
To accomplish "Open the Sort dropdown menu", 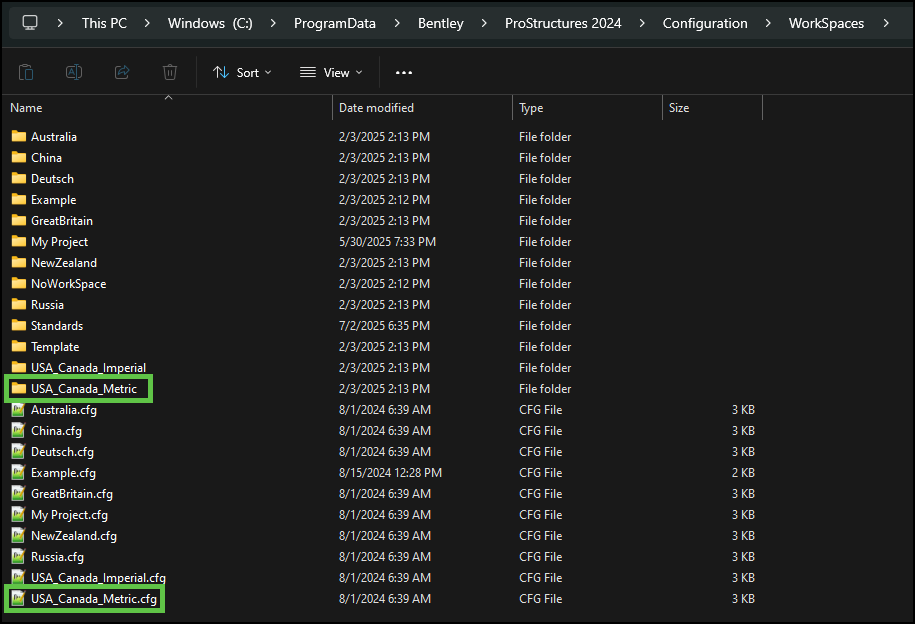I will point(242,72).
